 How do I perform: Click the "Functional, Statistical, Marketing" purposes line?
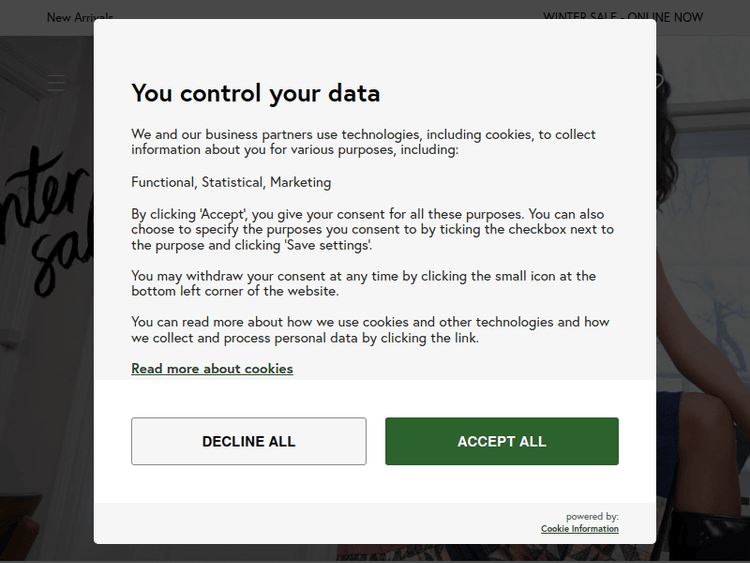click(231, 182)
